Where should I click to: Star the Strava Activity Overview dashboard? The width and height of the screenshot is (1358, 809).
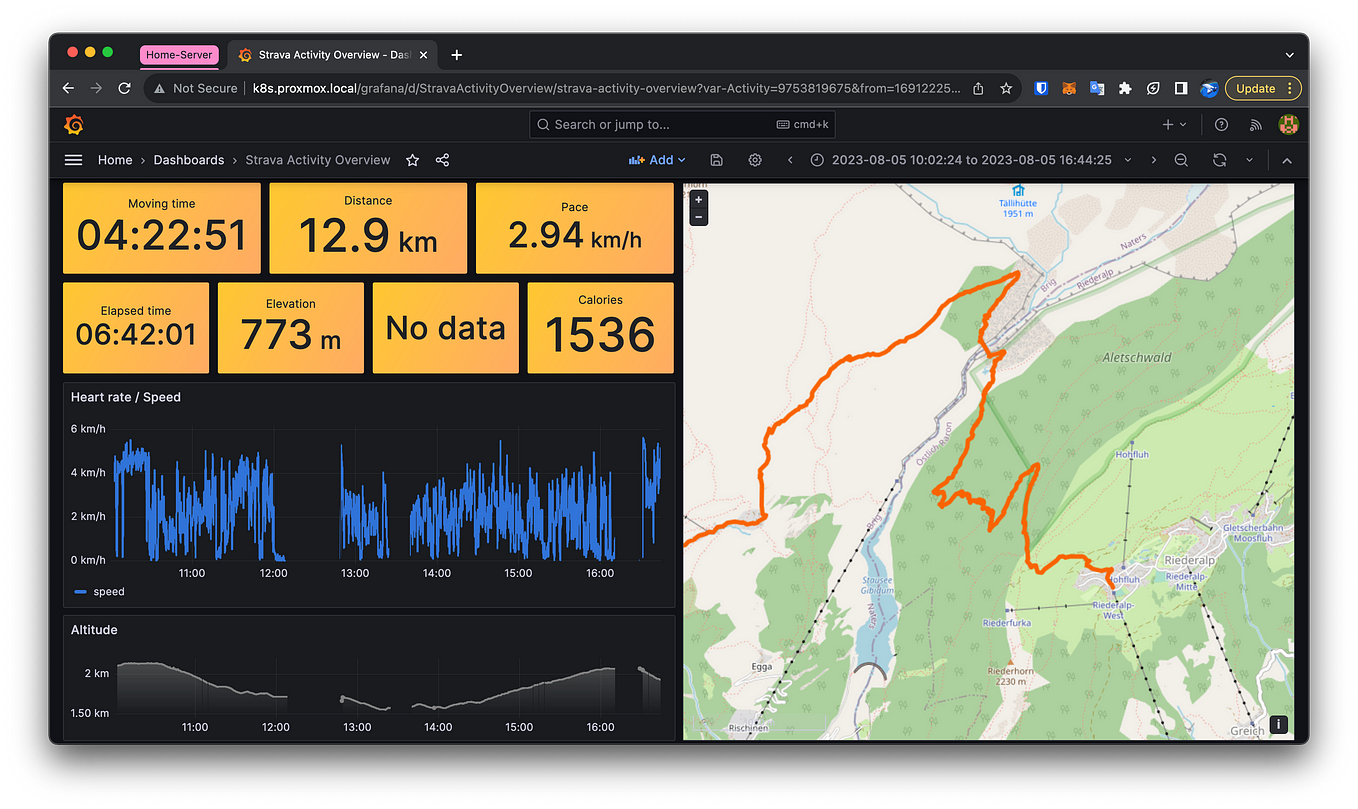(x=412, y=160)
